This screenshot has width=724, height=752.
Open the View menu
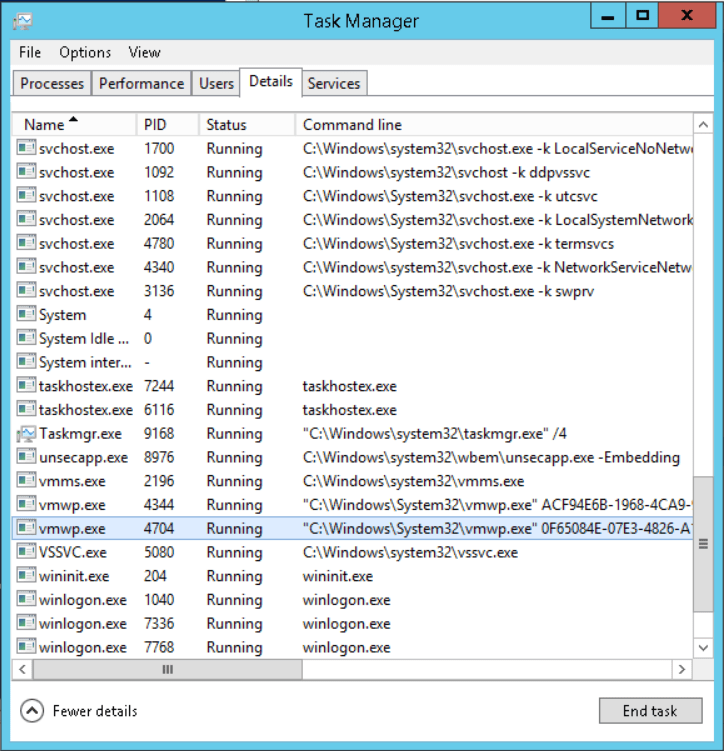(144, 52)
